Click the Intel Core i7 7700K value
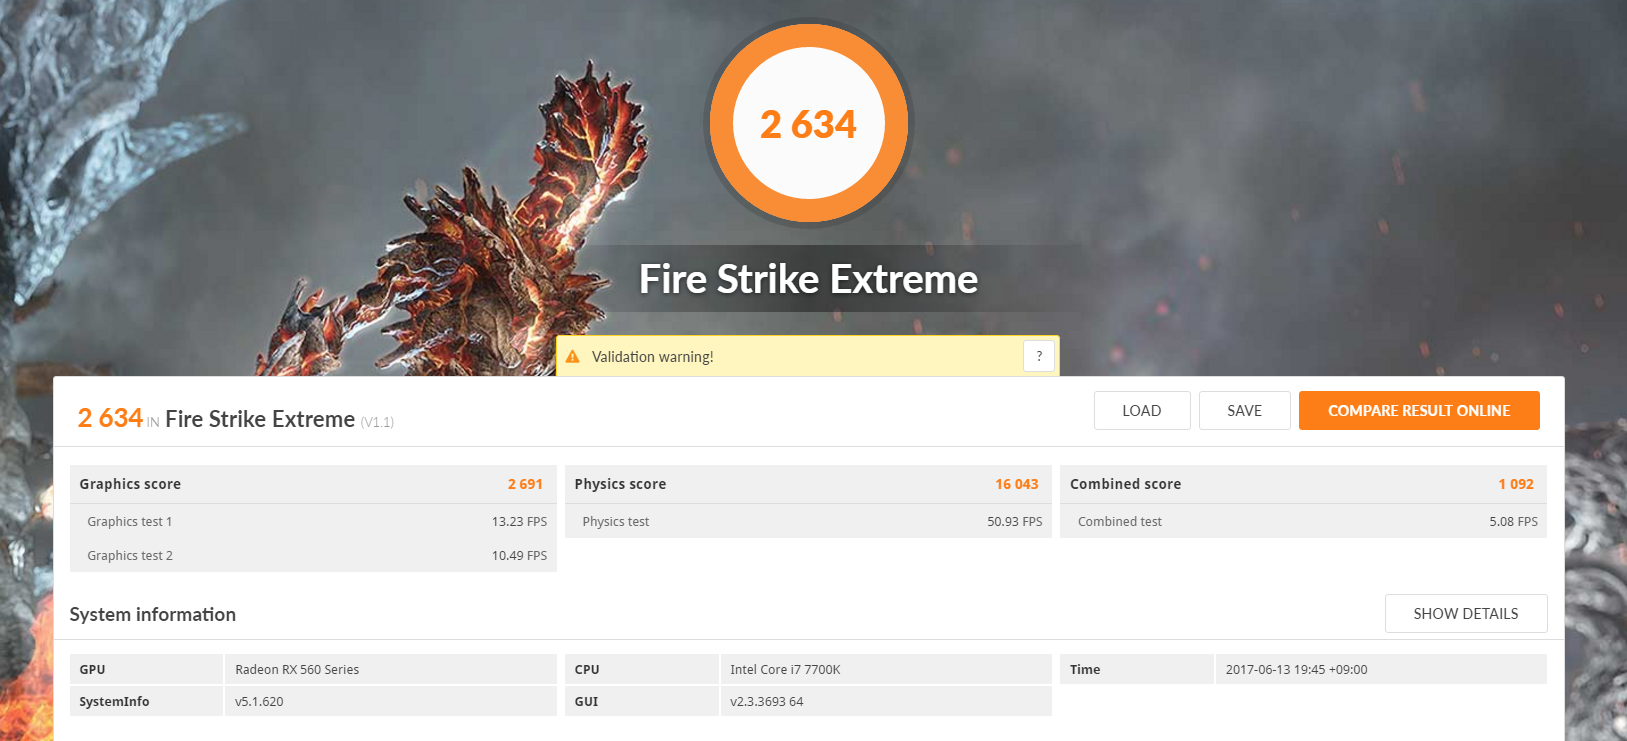 point(785,670)
